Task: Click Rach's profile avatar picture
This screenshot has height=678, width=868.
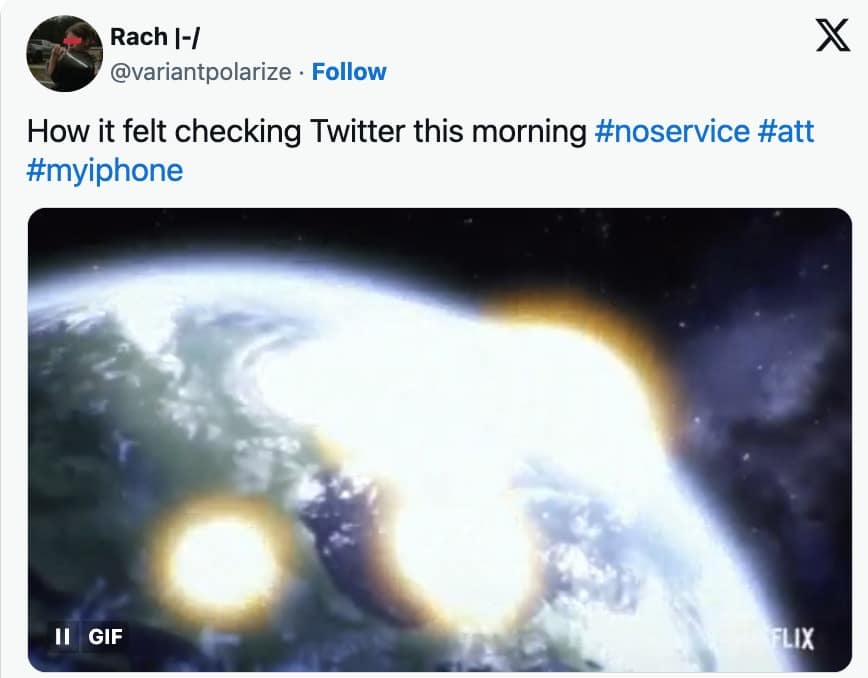Action: [x=64, y=54]
